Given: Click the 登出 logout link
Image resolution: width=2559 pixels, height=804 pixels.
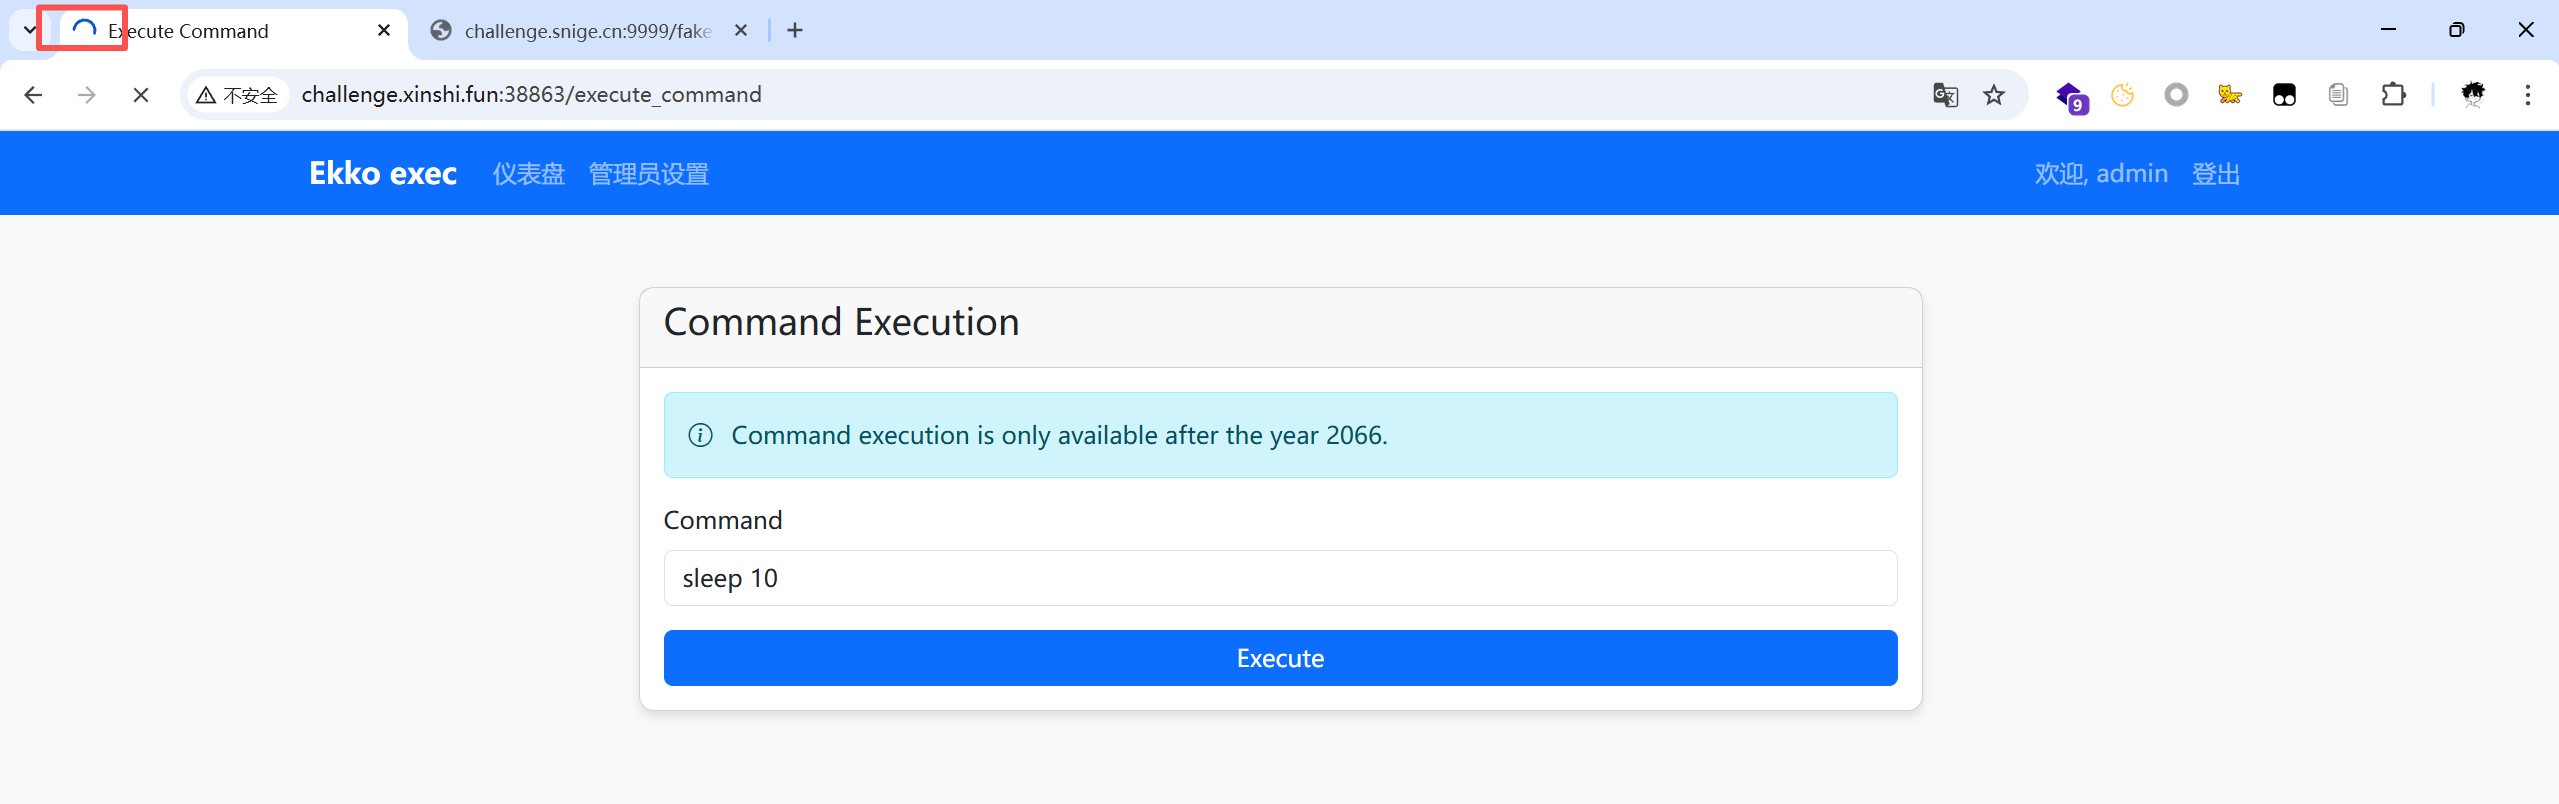Looking at the screenshot, I should coord(2215,174).
